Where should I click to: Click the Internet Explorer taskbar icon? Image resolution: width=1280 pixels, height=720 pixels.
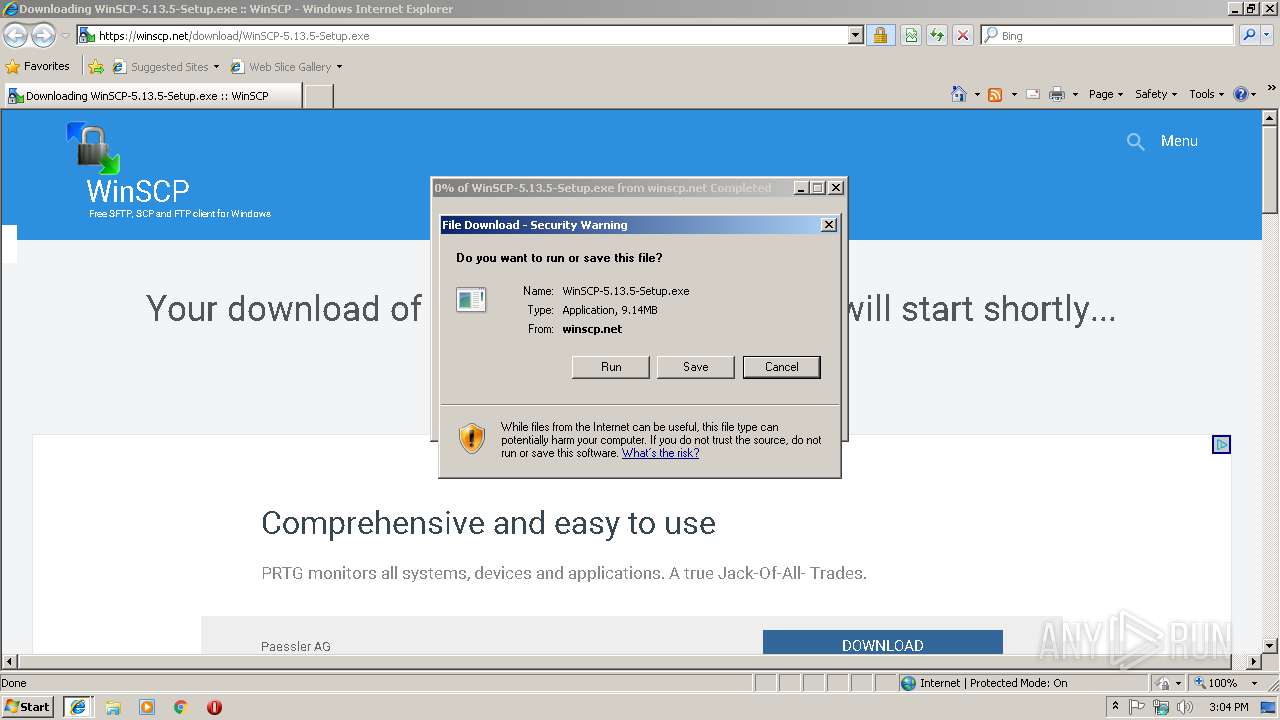tap(77, 707)
